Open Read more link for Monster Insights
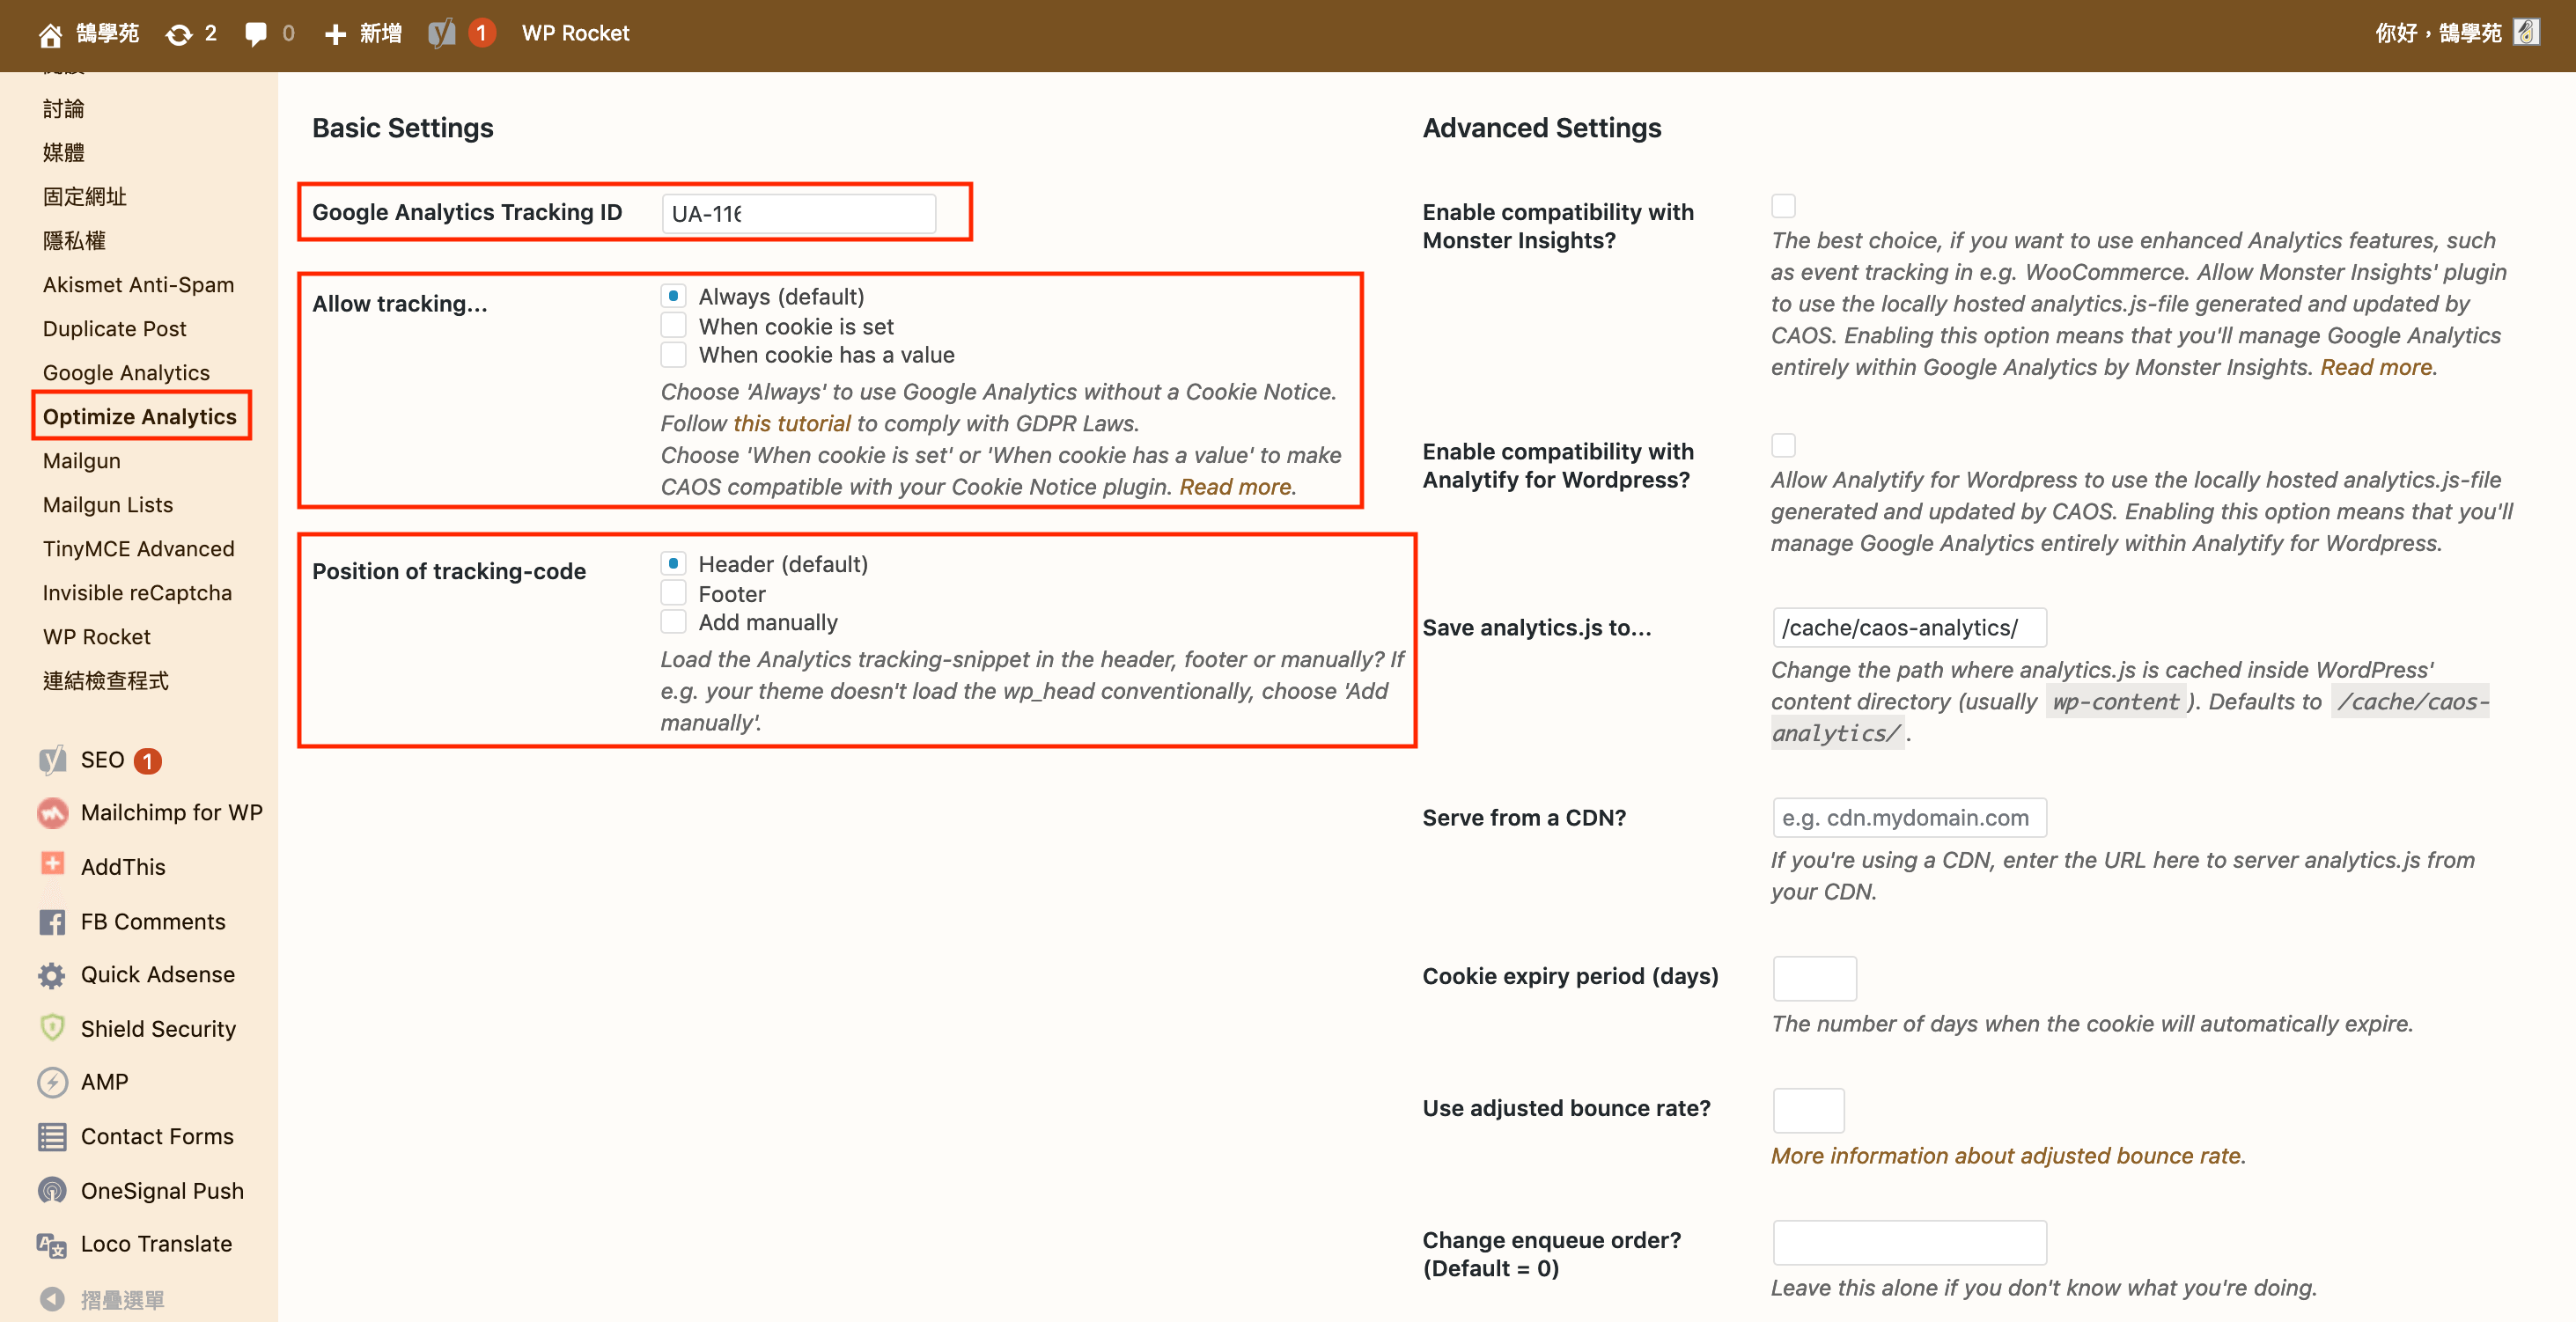 [2377, 367]
